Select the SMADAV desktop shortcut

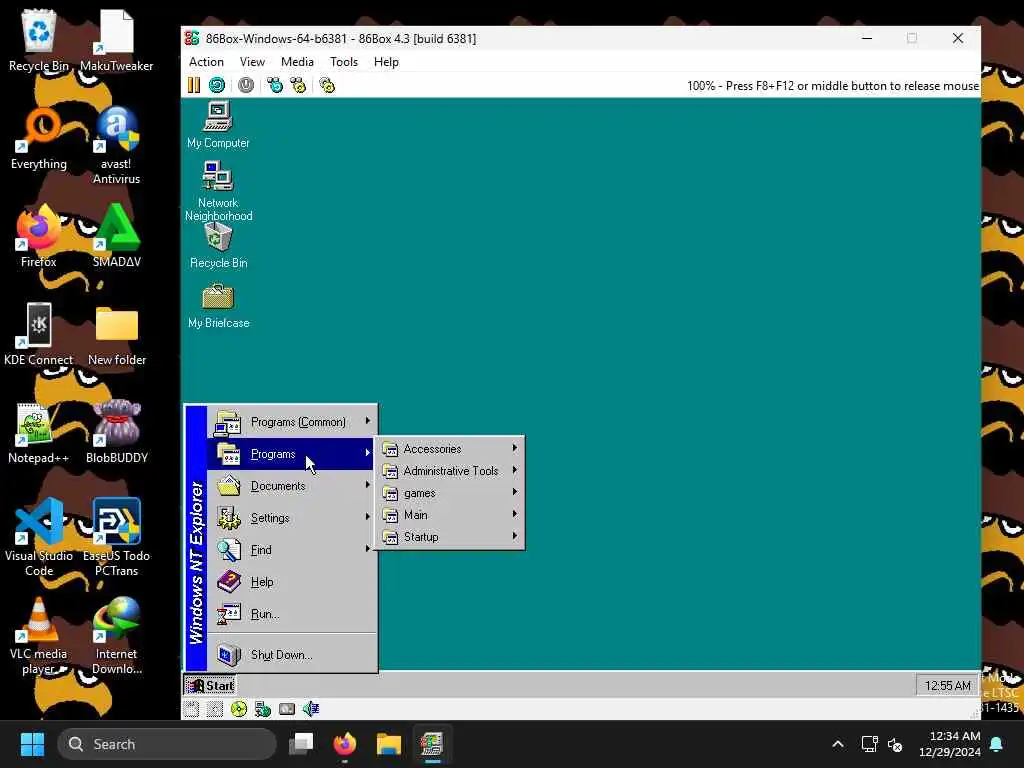117,236
